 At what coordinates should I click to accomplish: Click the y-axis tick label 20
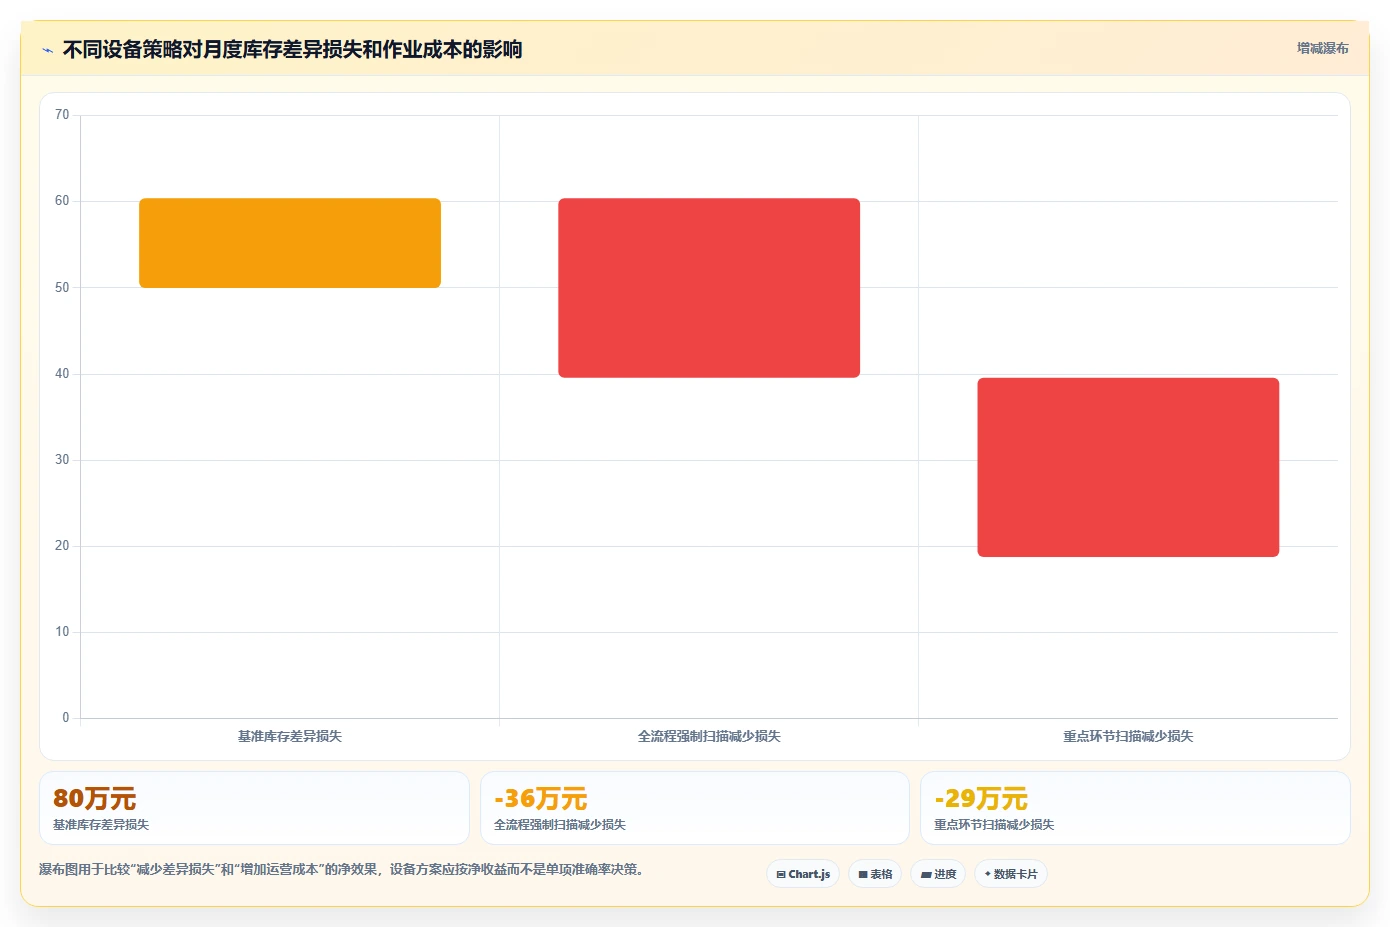point(62,546)
